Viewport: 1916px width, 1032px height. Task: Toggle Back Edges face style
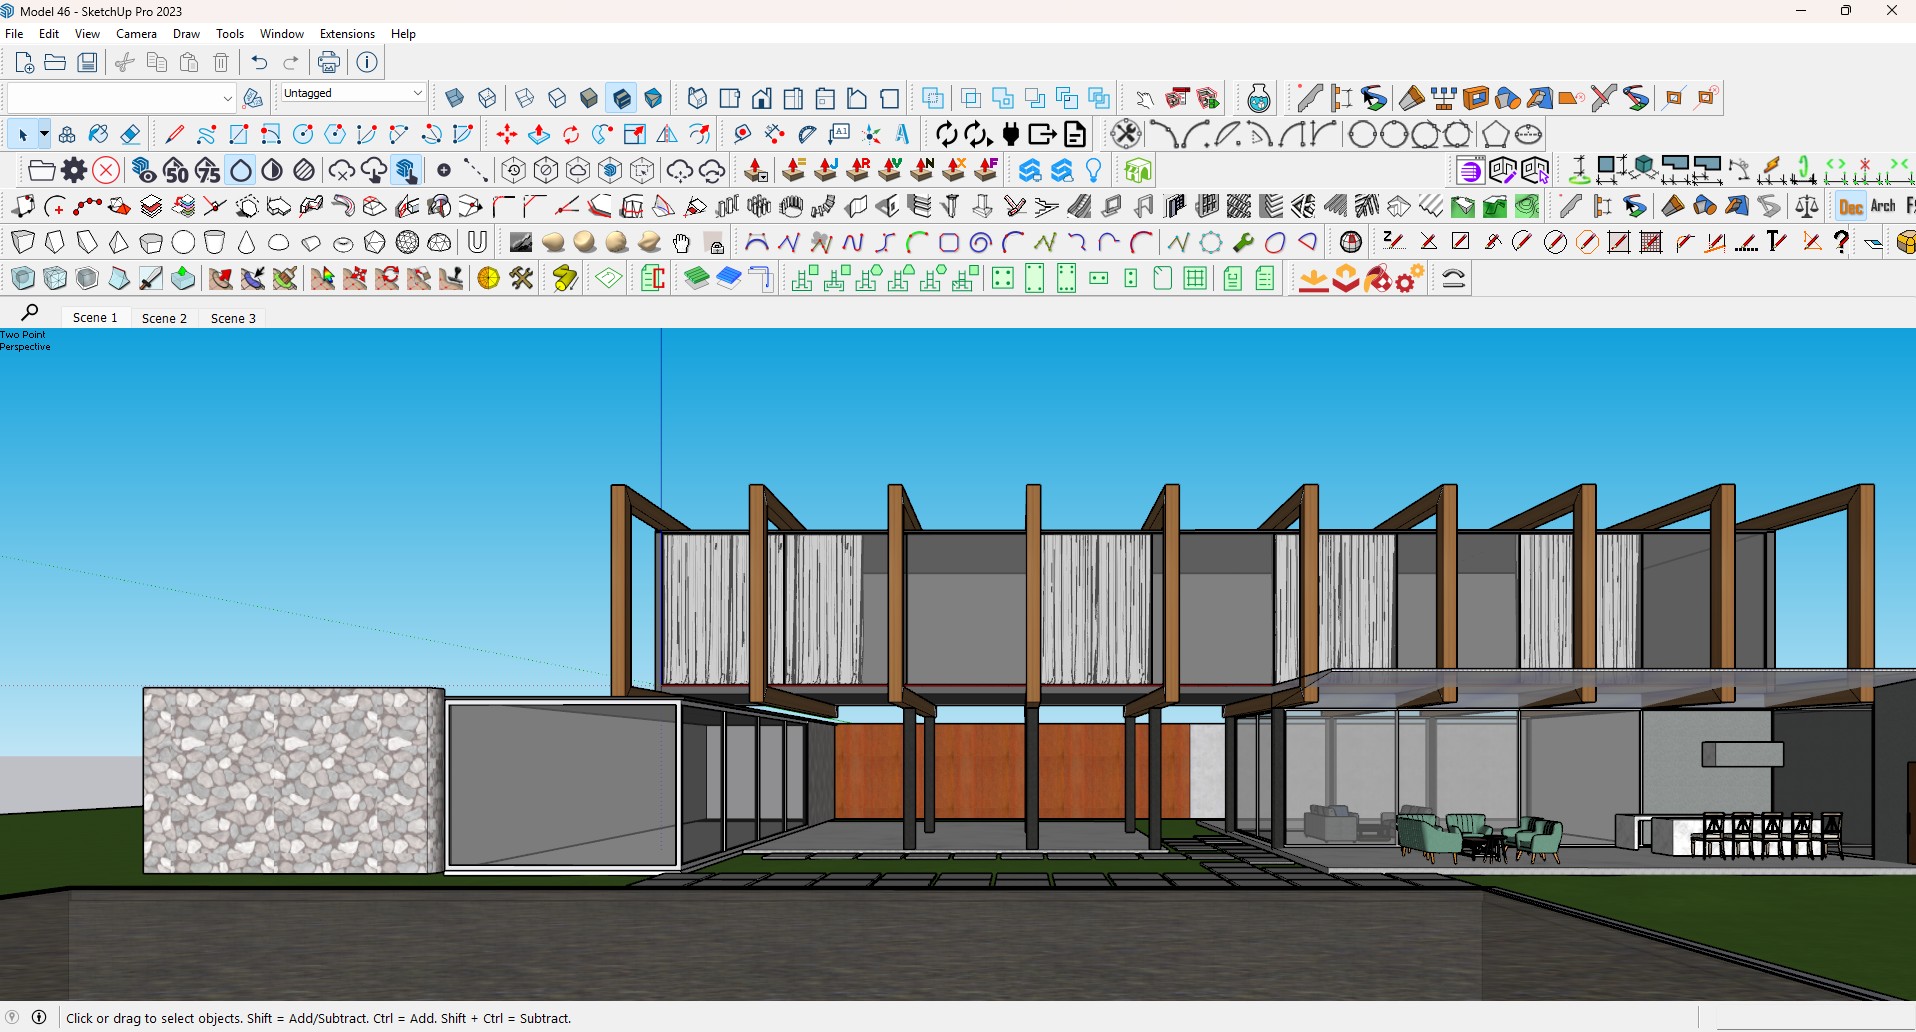pos(487,98)
